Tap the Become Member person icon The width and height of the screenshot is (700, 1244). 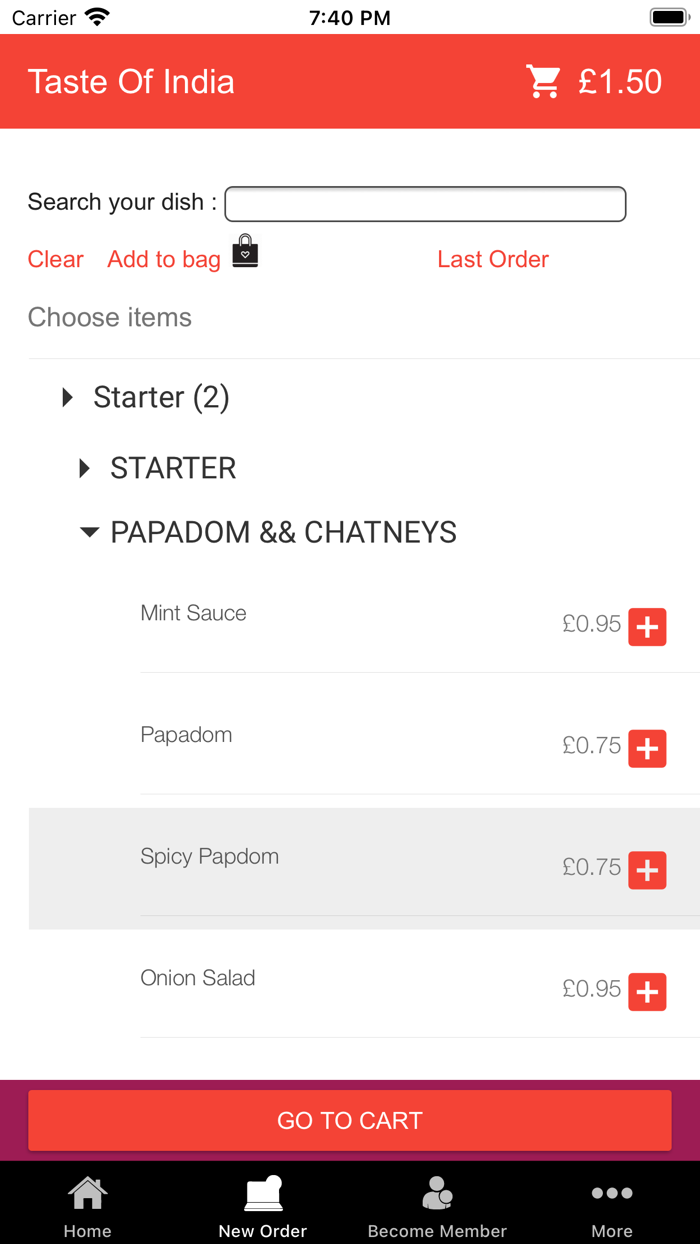pyautogui.click(x=437, y=1191)
